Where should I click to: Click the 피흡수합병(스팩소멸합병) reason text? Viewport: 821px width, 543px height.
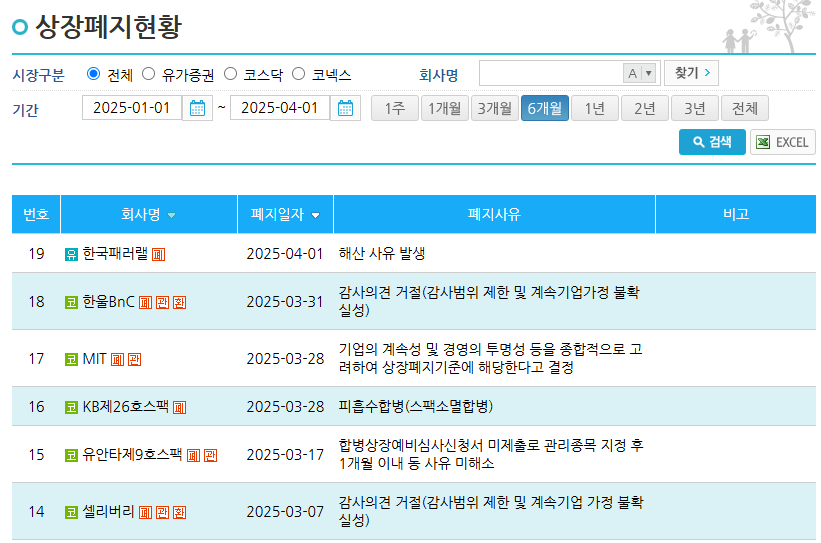pyautogui.click(x=416, y=407)
